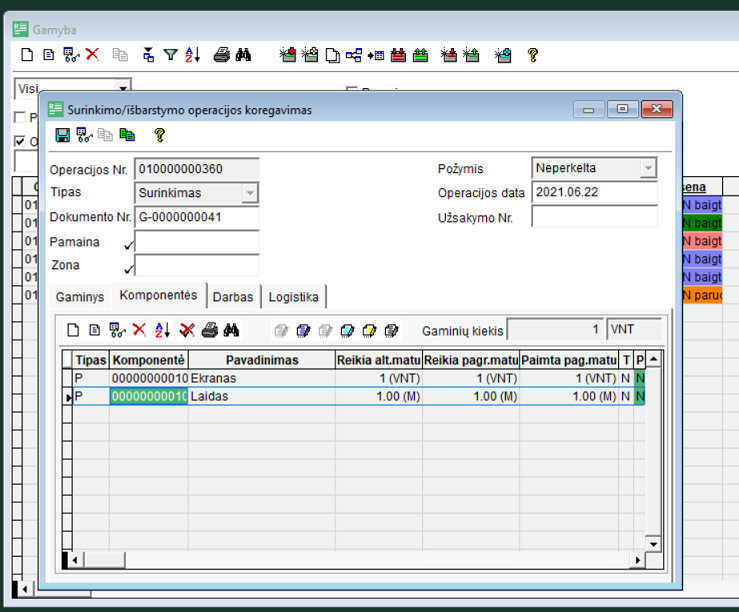Click yellow Help question mark in Gamyba toolbar
This screenshot has height=612, width=739.
pyautogui.click(x=533, y=55)
